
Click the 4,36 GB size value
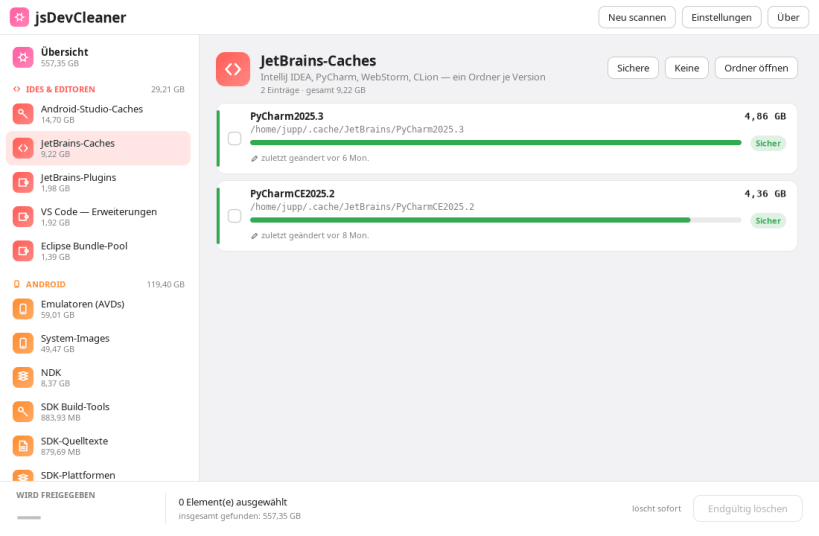(x=765, y=193)
